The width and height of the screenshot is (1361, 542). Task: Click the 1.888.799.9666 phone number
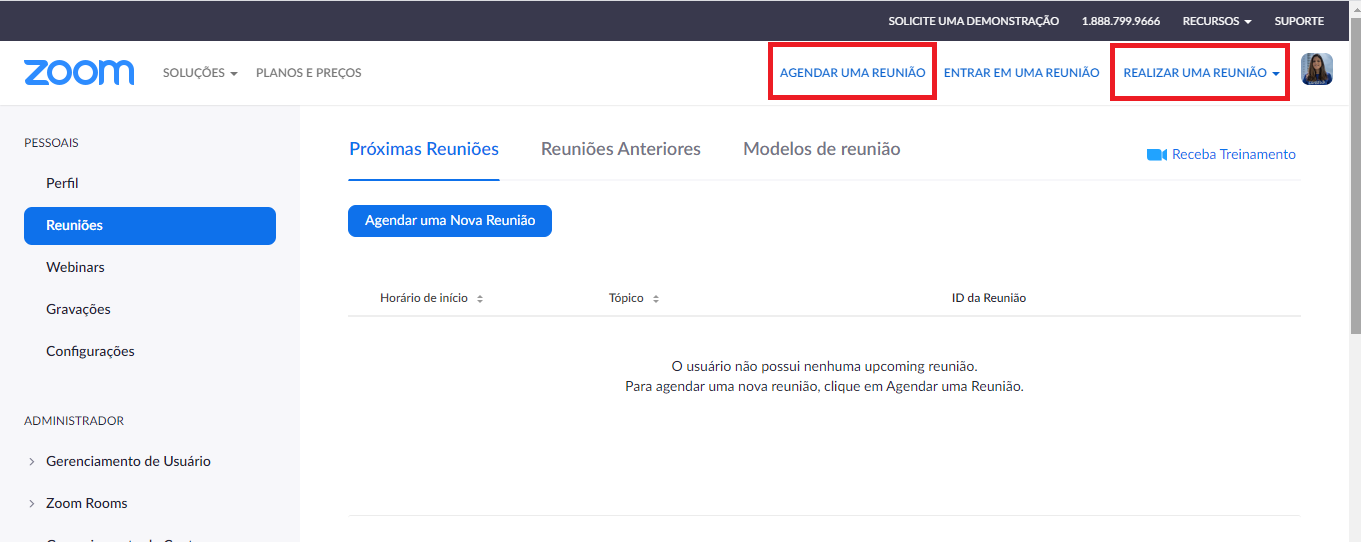[1121, 21]
